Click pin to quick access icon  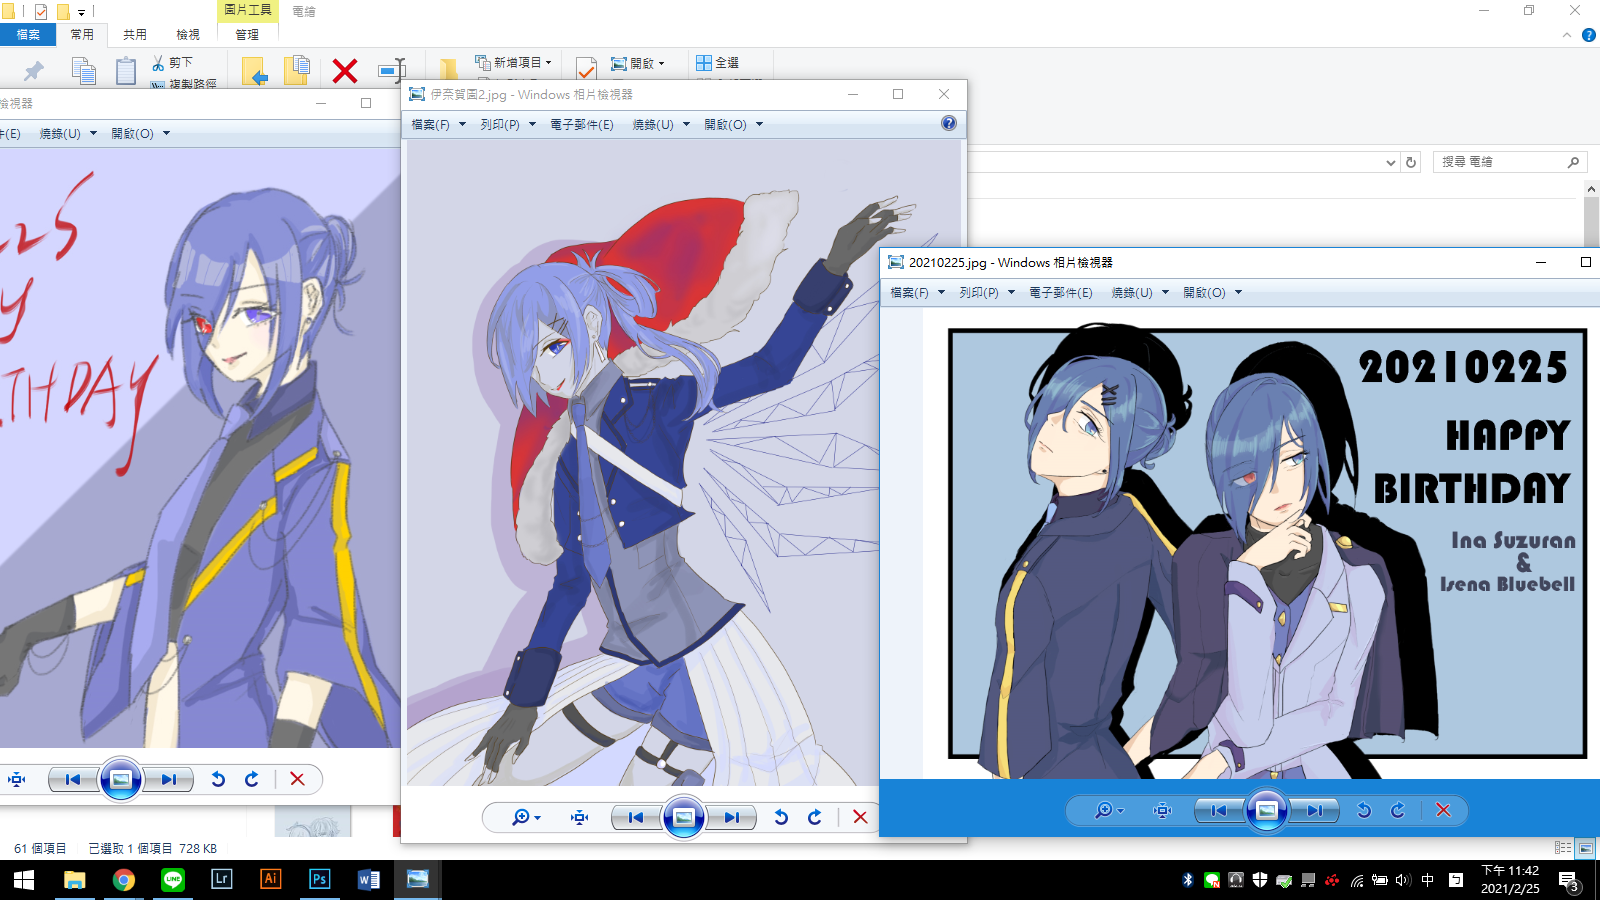coord(34,70)
